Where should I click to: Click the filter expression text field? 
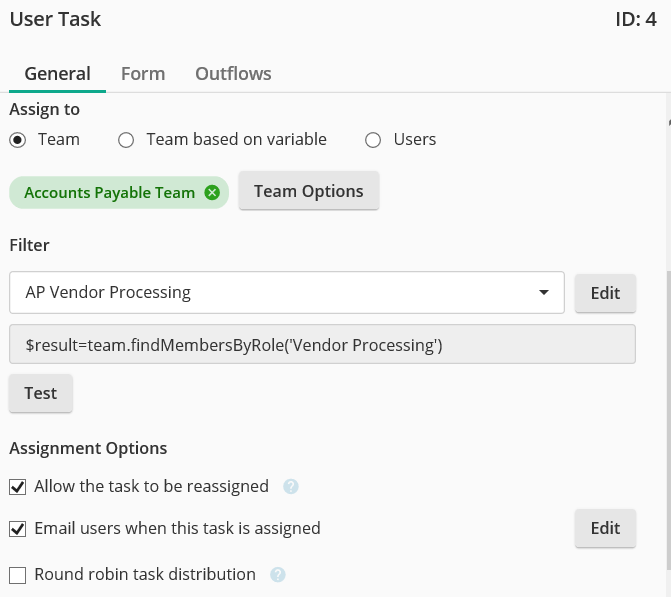coord(322,345)
